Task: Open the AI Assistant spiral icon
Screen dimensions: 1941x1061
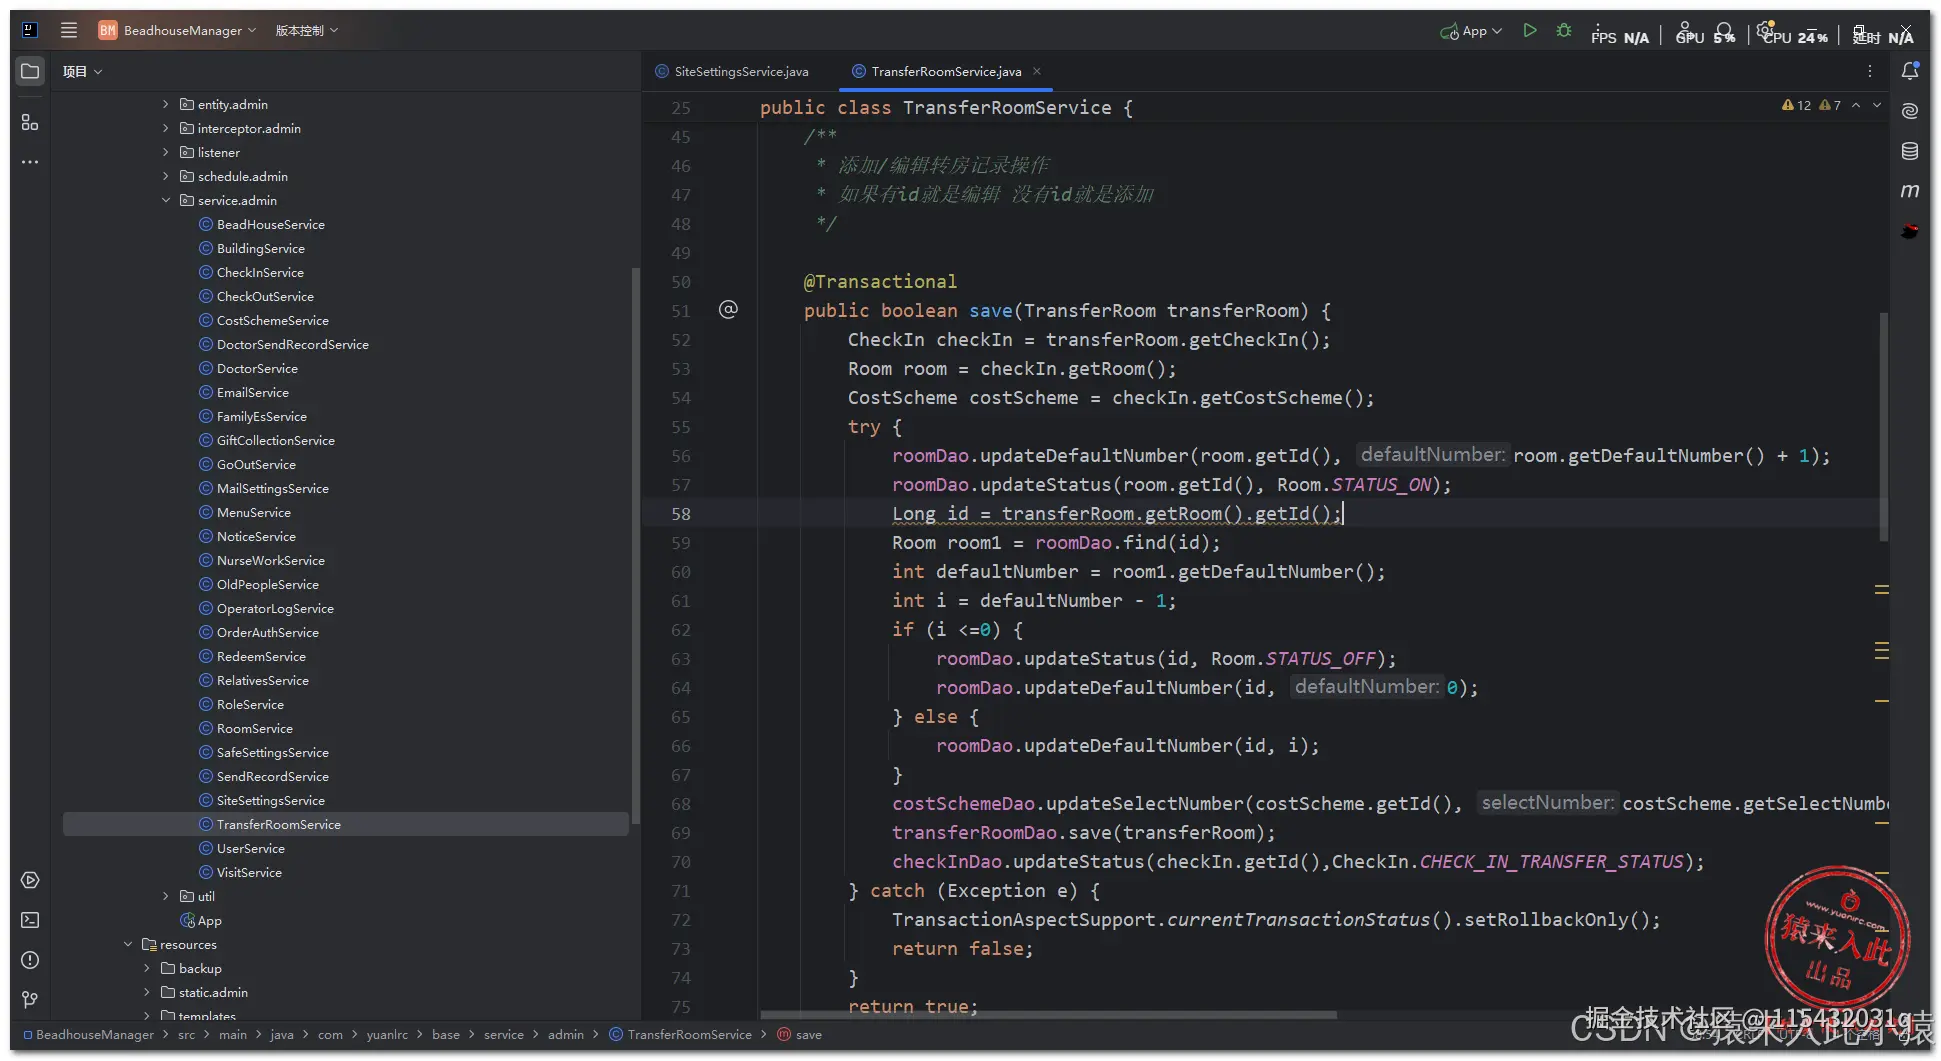Action: click(x=1910, y=111)
